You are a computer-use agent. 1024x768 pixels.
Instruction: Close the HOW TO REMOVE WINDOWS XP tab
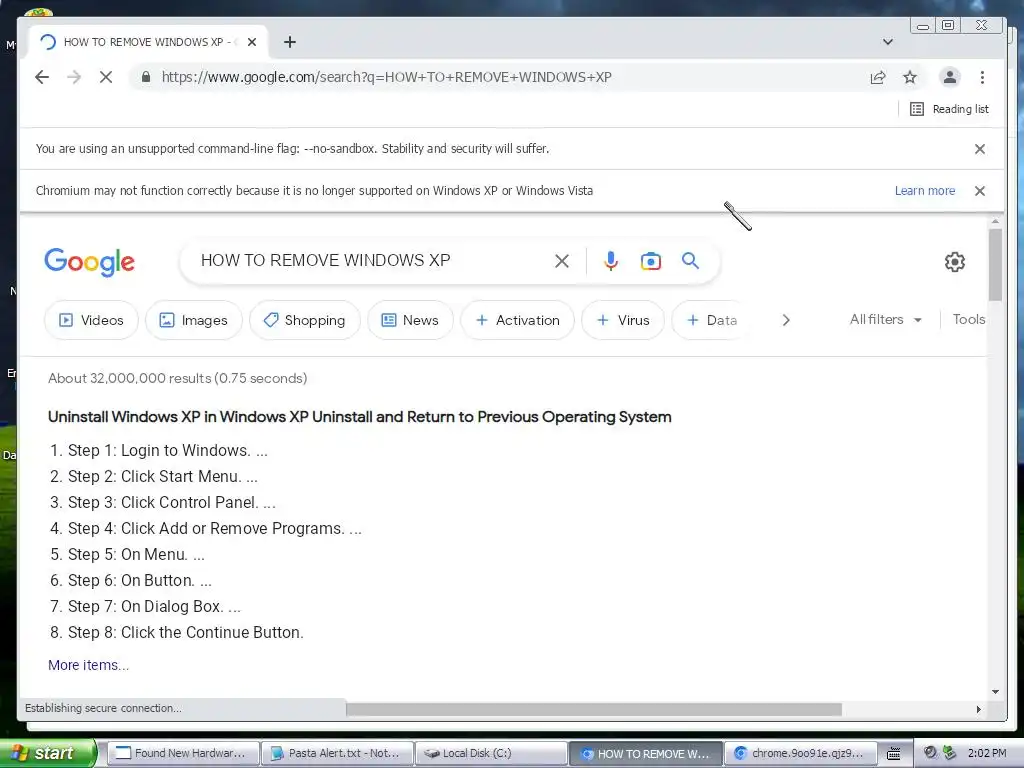[252, 42]
